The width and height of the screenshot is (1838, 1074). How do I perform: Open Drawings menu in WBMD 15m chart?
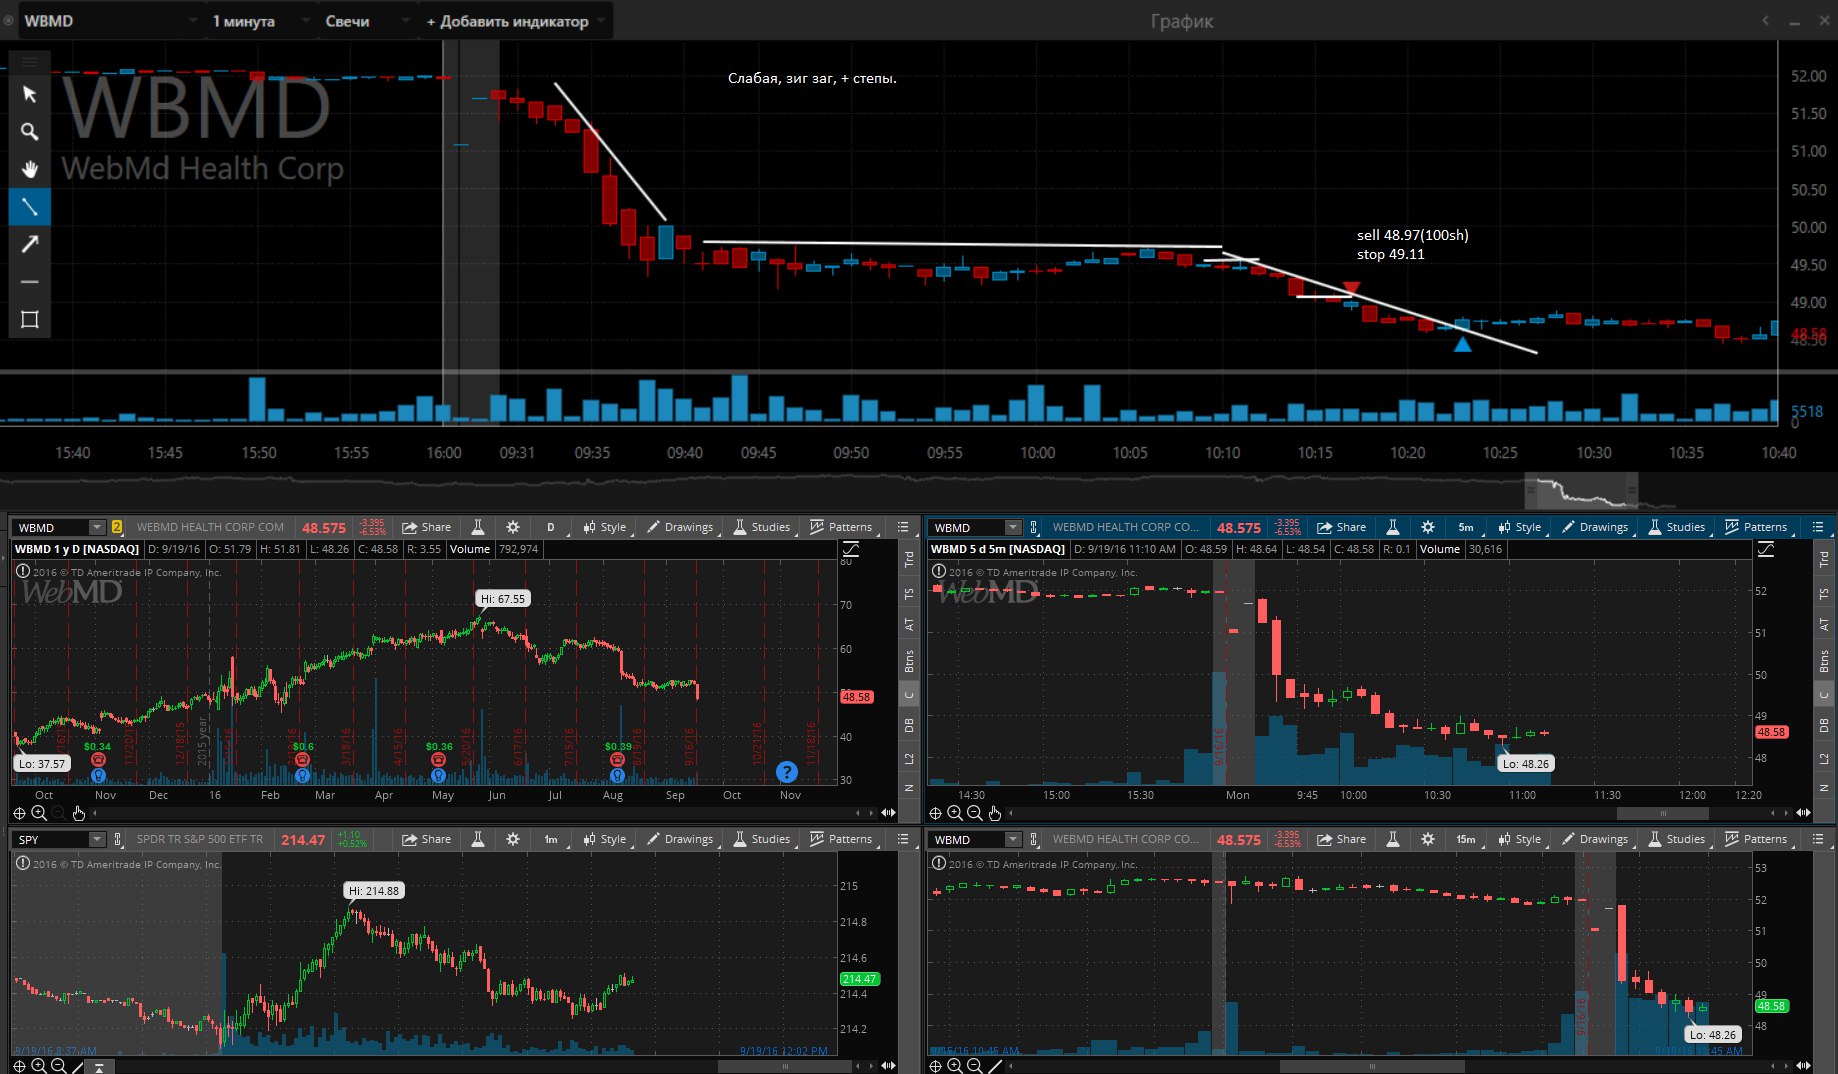1595,839
